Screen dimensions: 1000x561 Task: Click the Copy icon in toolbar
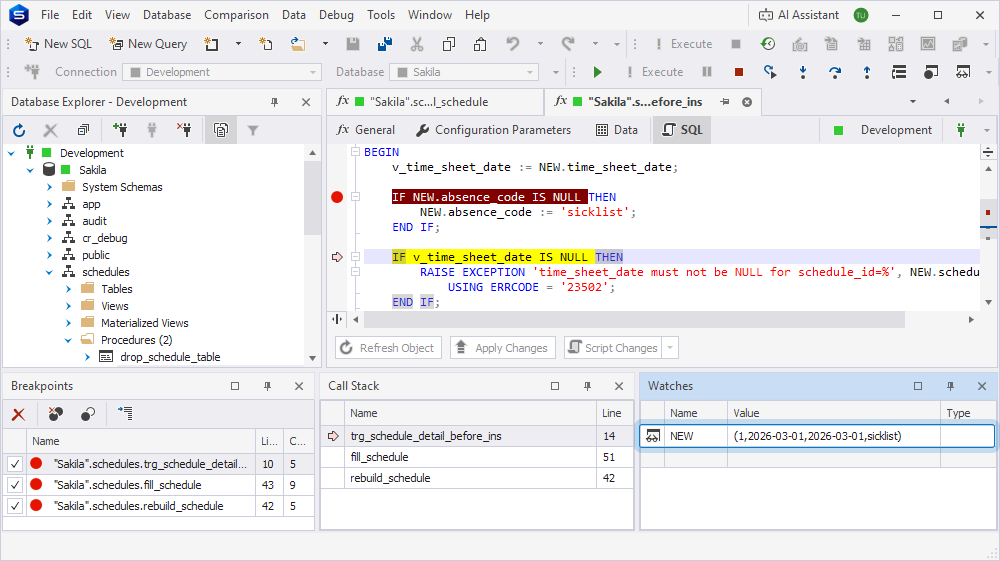[x=448, y=44]
